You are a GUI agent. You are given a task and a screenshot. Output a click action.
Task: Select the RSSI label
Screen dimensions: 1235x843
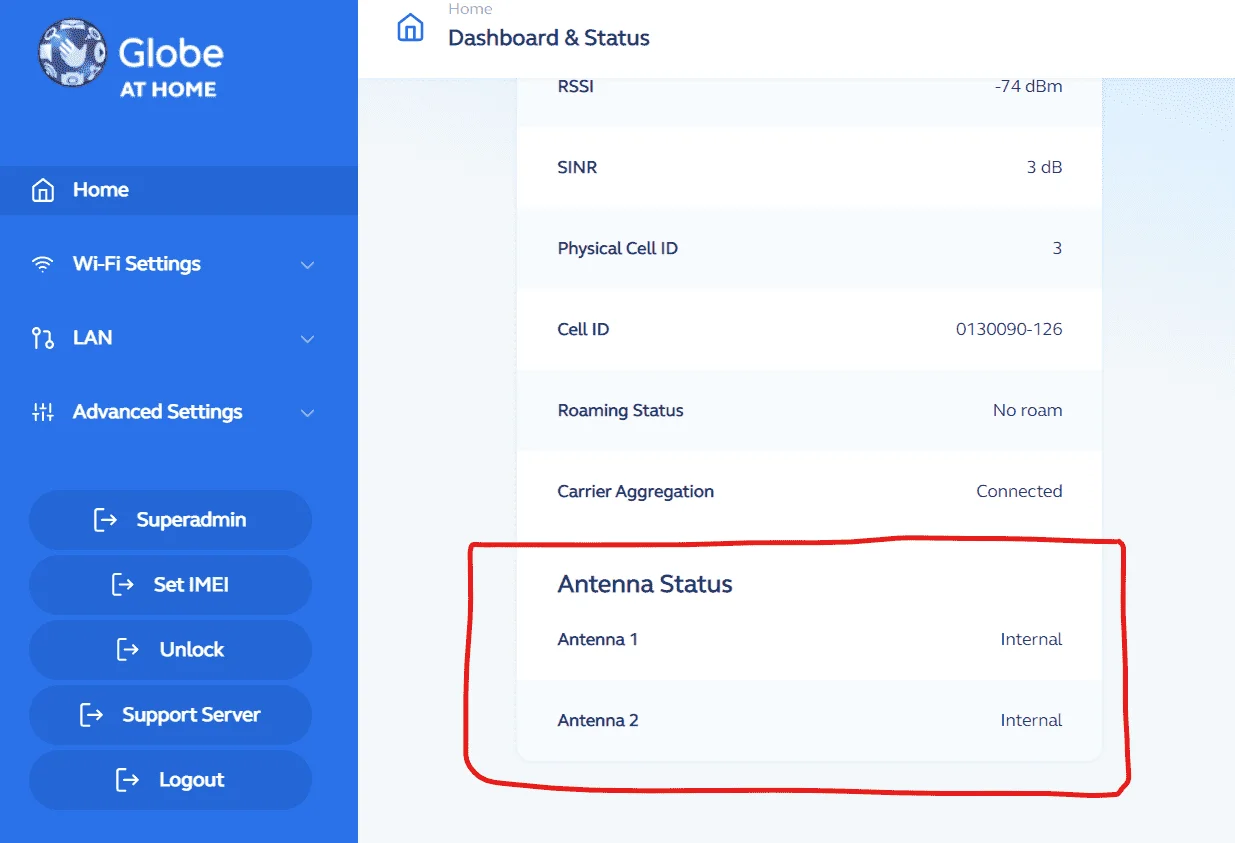coord(575,86)
